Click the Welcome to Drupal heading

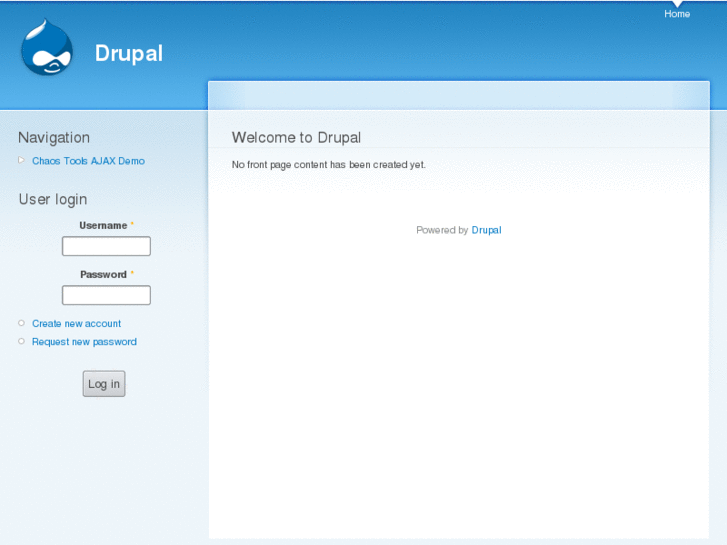[296, 137]
